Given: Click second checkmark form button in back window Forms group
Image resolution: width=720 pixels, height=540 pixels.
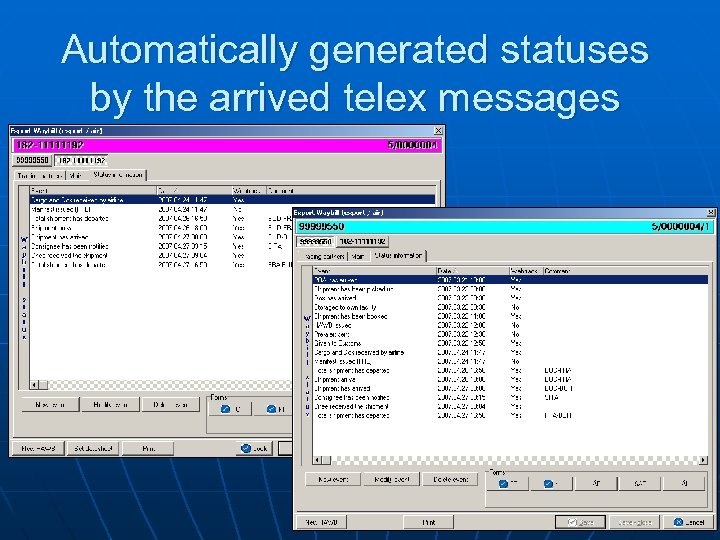Looking at the screenshot, I should 275,409.
